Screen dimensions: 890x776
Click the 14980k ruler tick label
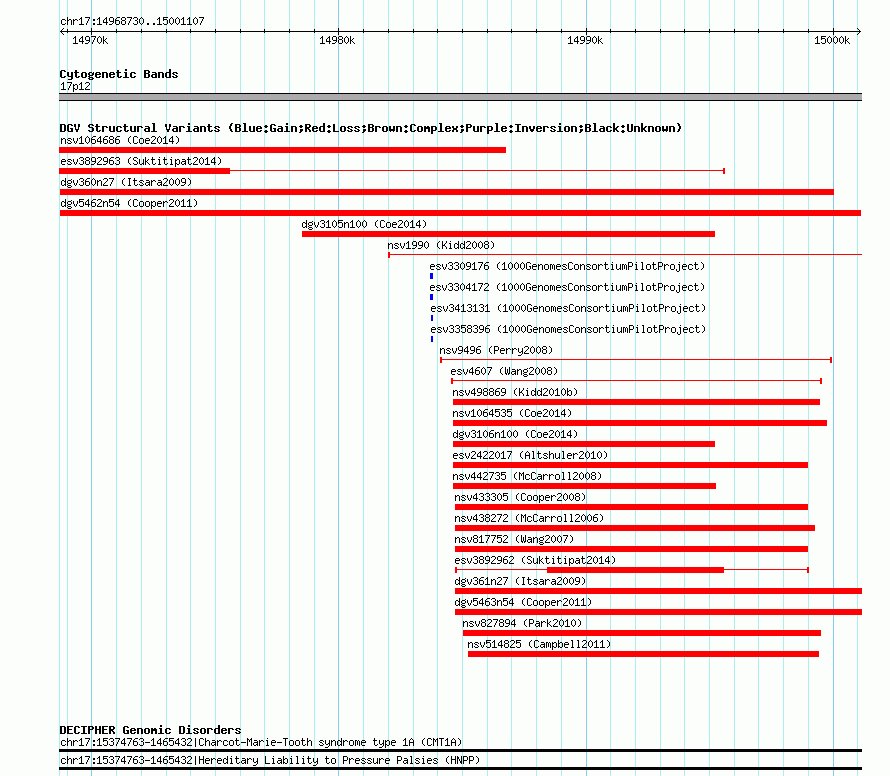point(337,41)
